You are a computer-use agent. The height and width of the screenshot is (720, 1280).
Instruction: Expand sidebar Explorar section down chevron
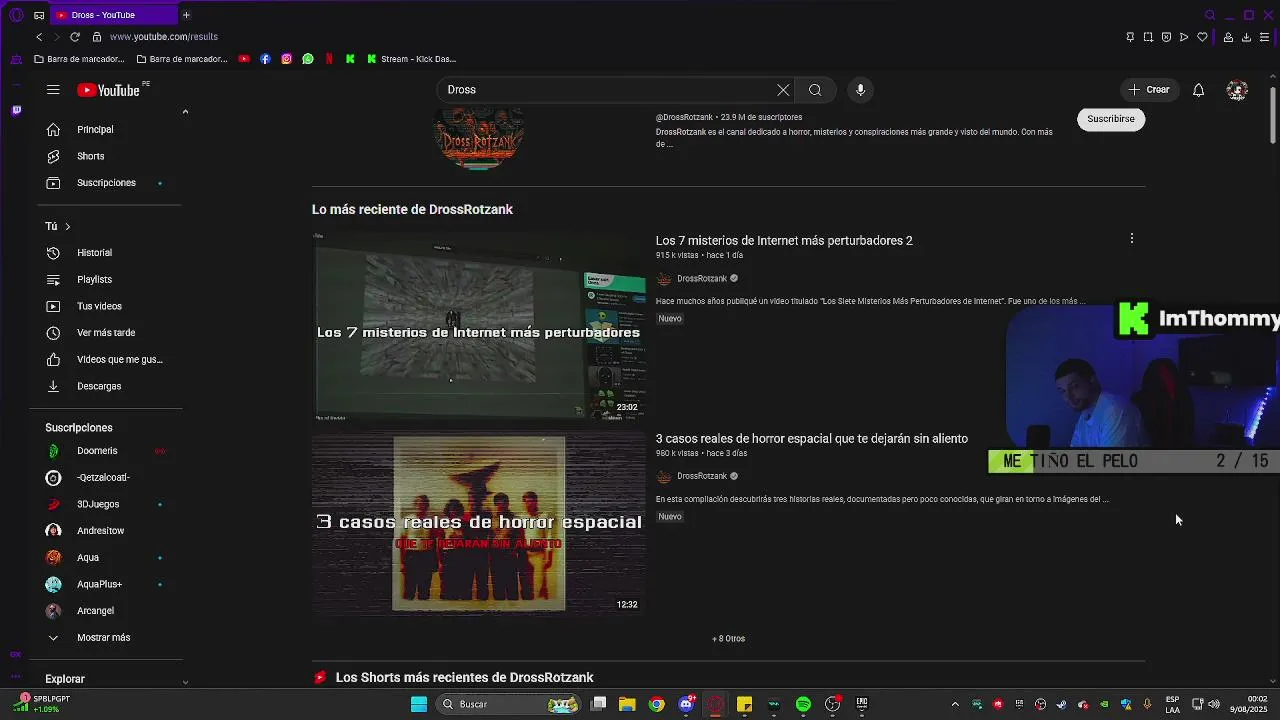pos(185,682)
